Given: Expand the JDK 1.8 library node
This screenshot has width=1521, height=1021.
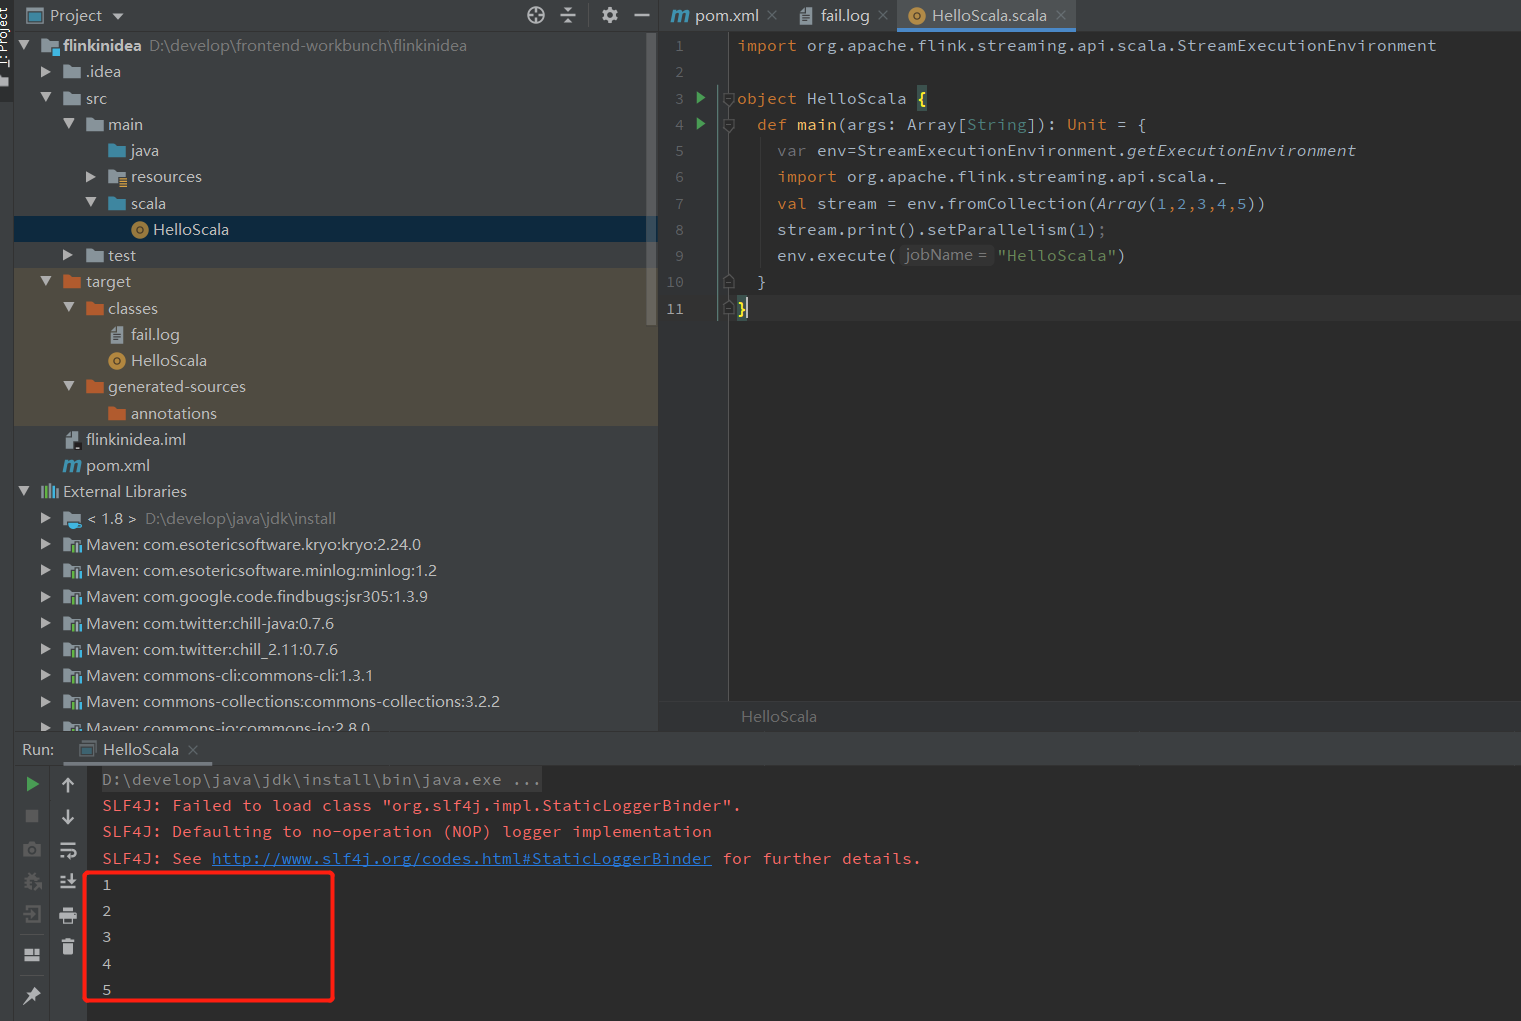Looking at the screenshot, I should coord(46,518).
